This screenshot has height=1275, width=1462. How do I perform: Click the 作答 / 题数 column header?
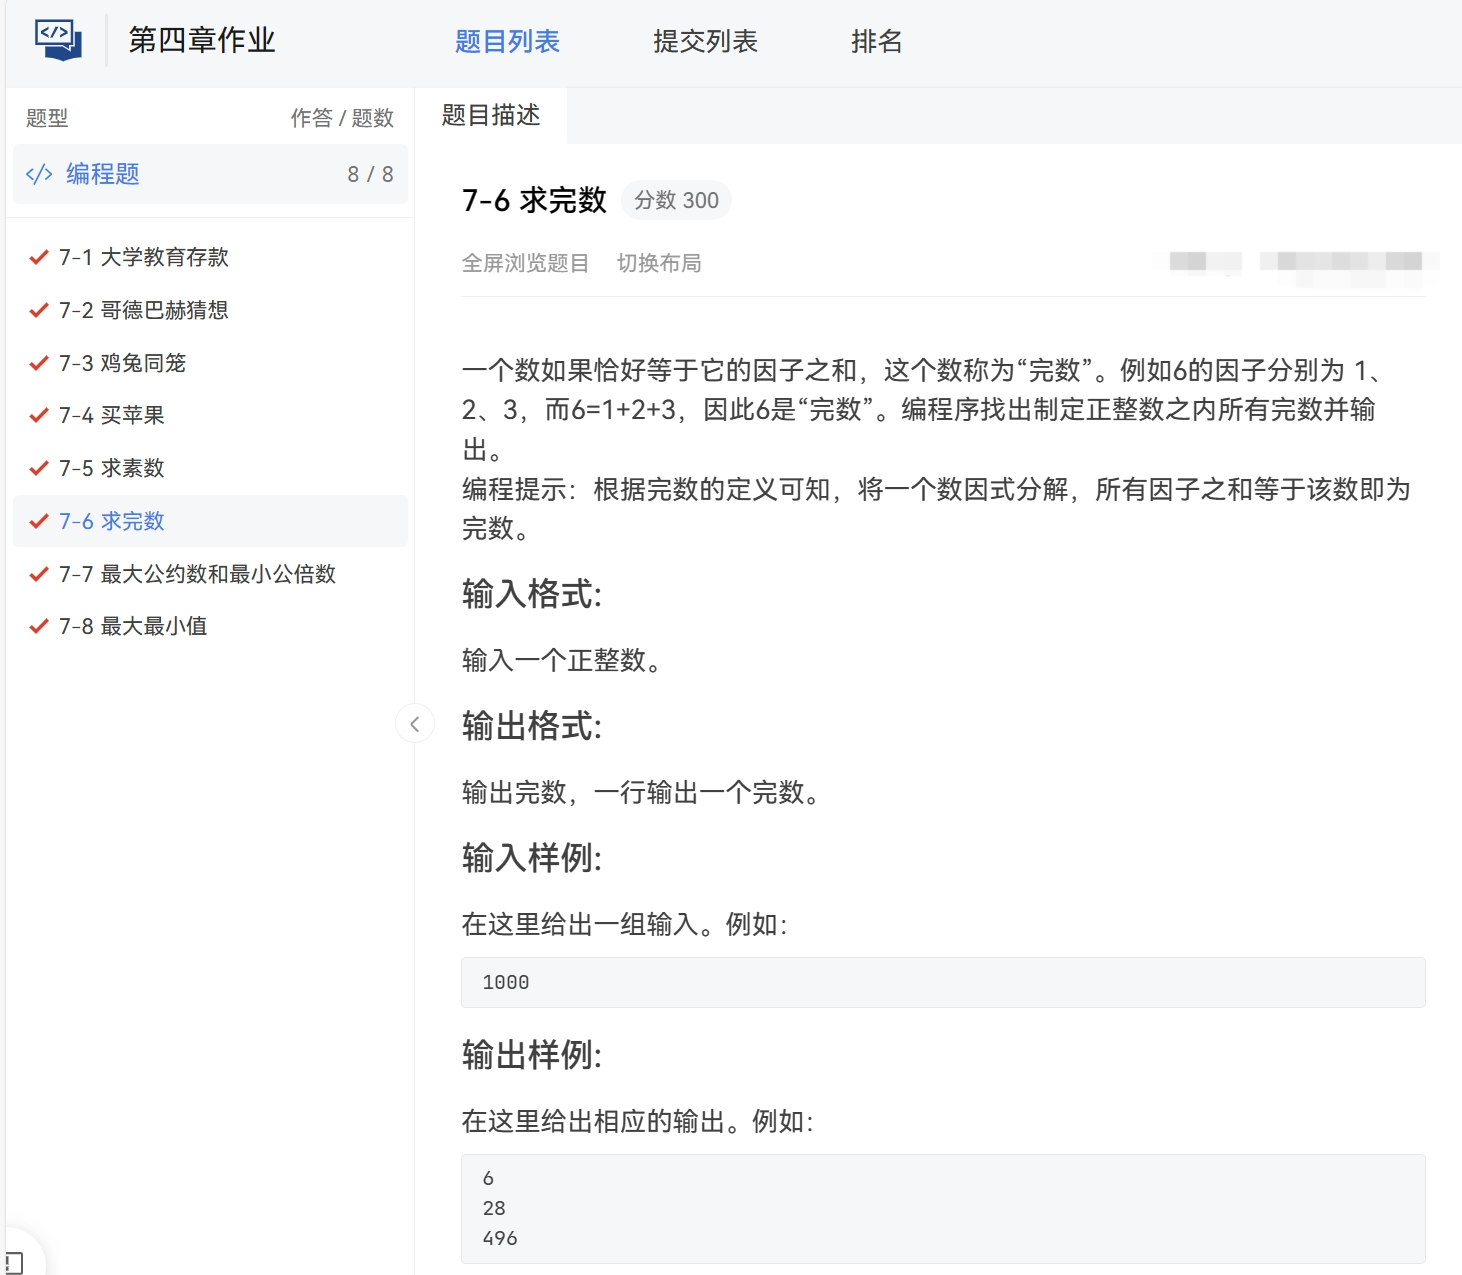(x=342, y=118)
